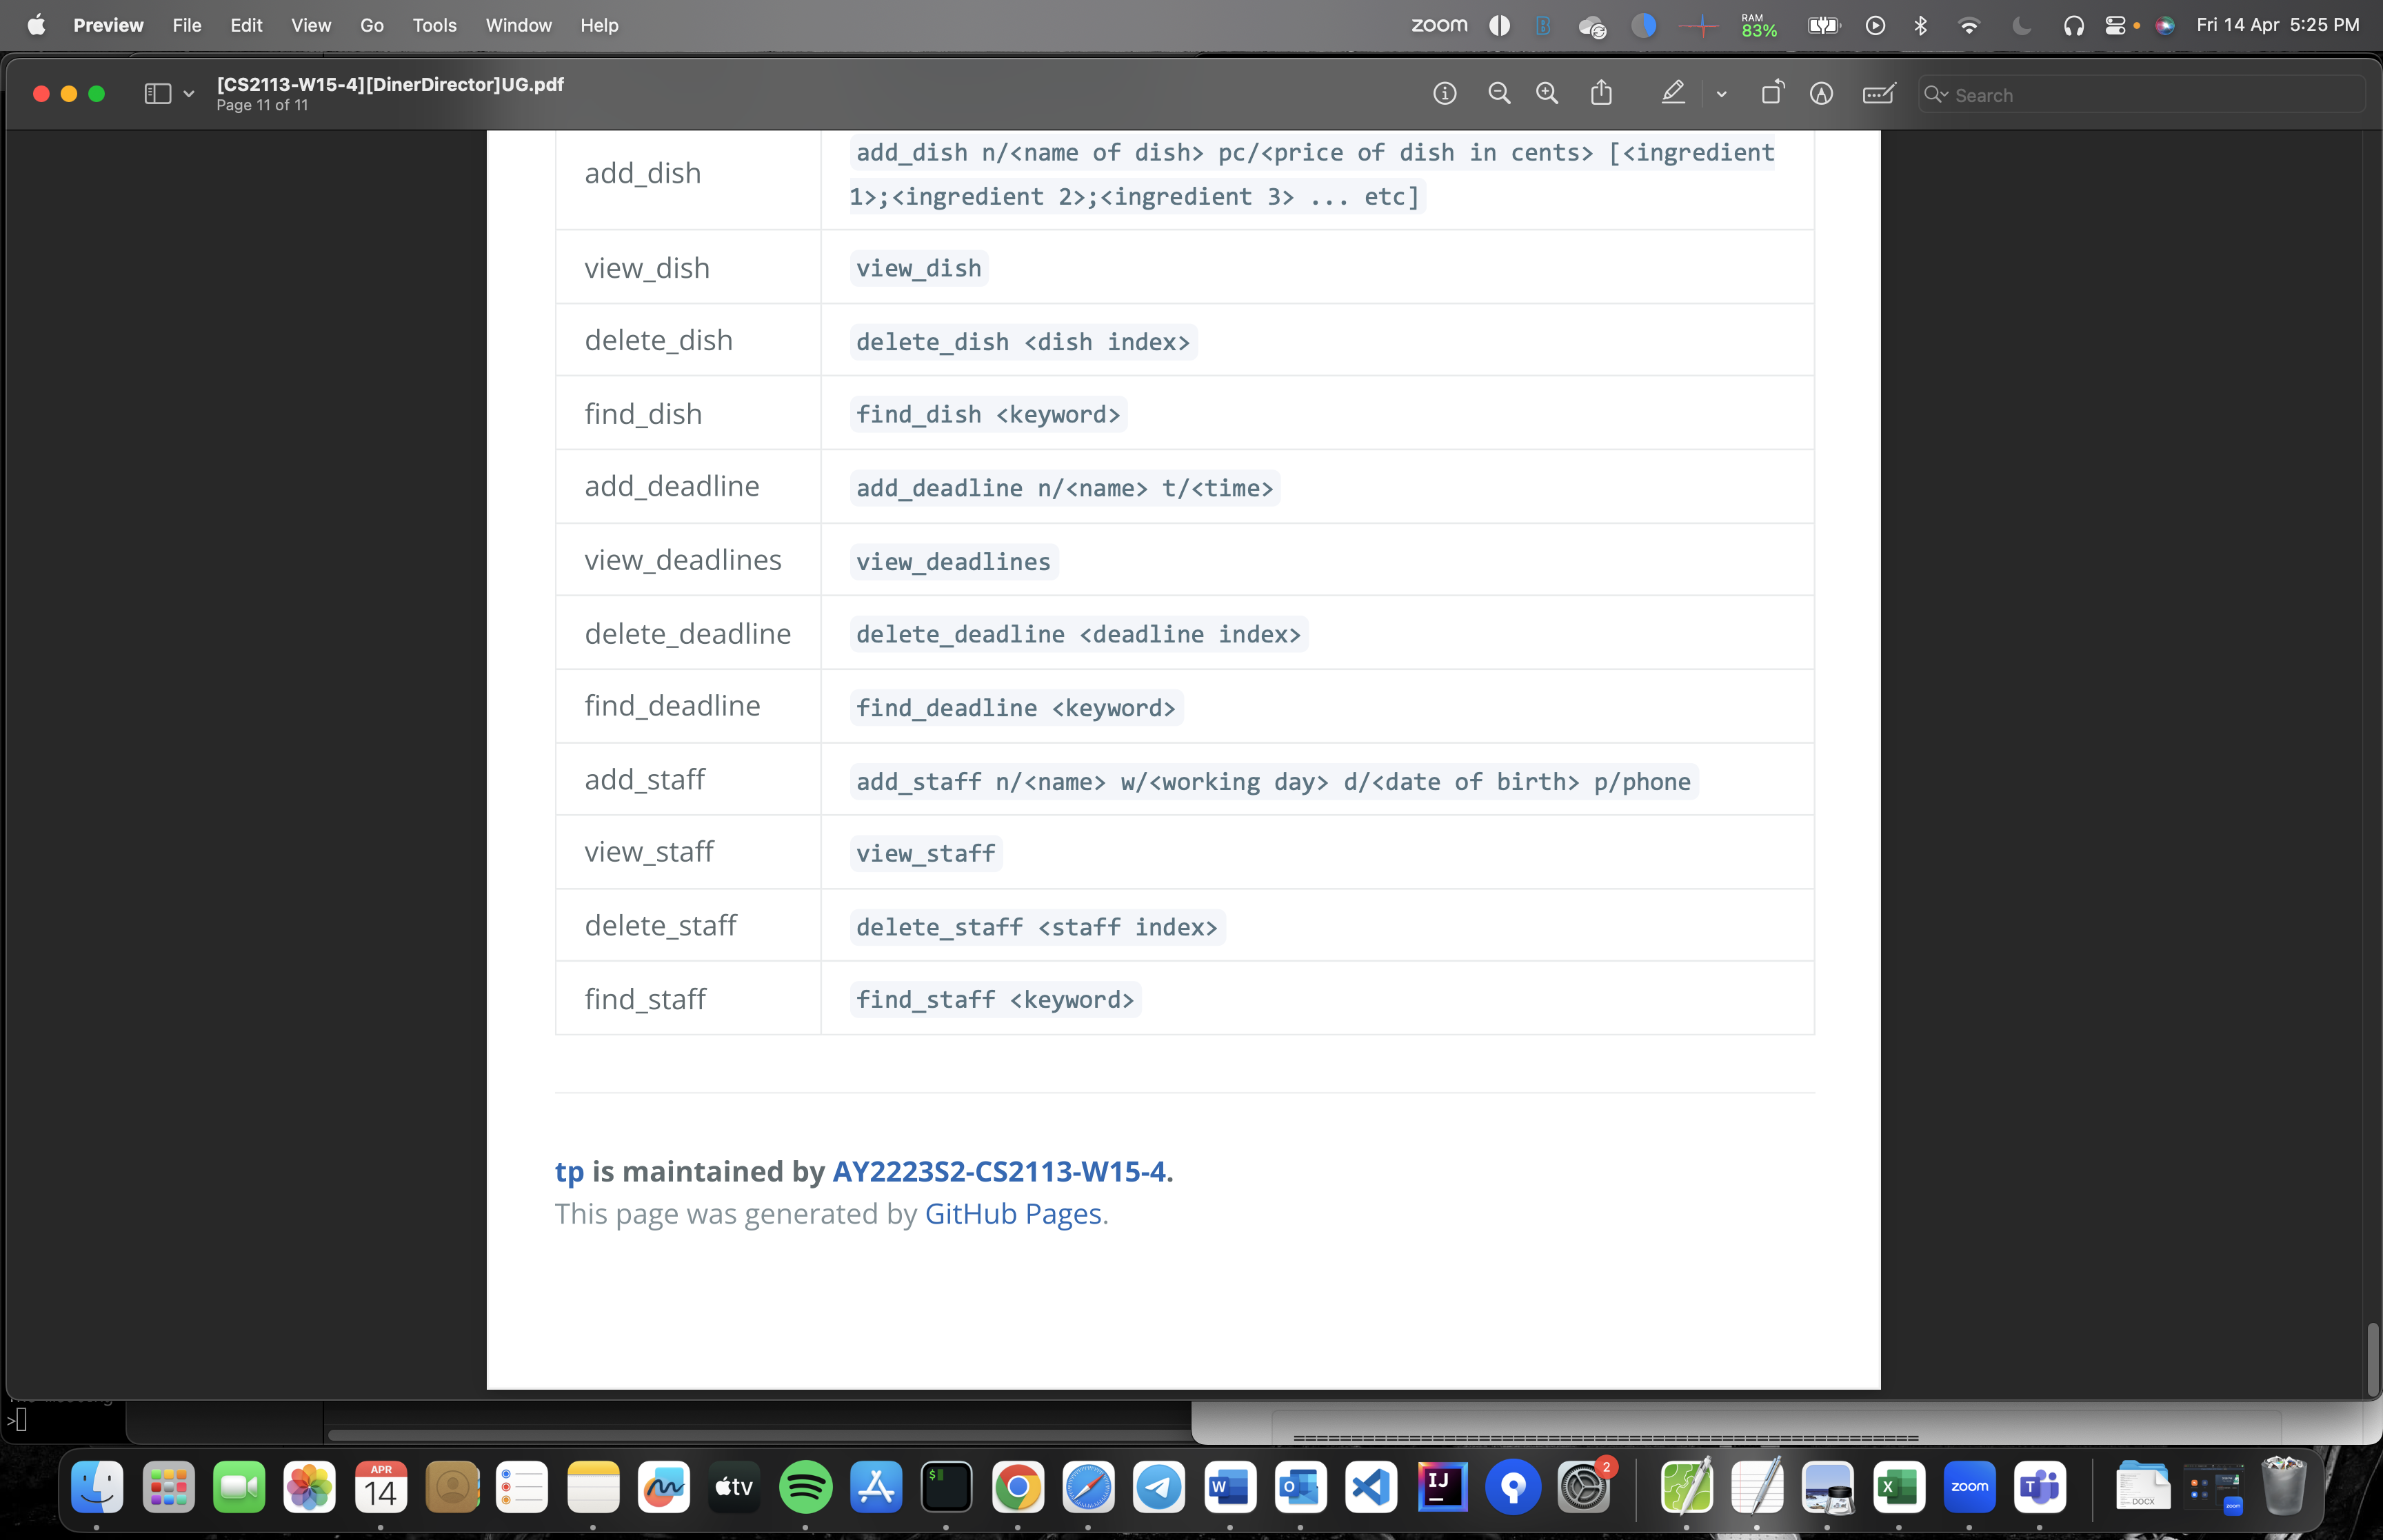Click into the Search field

point(2150,95)
